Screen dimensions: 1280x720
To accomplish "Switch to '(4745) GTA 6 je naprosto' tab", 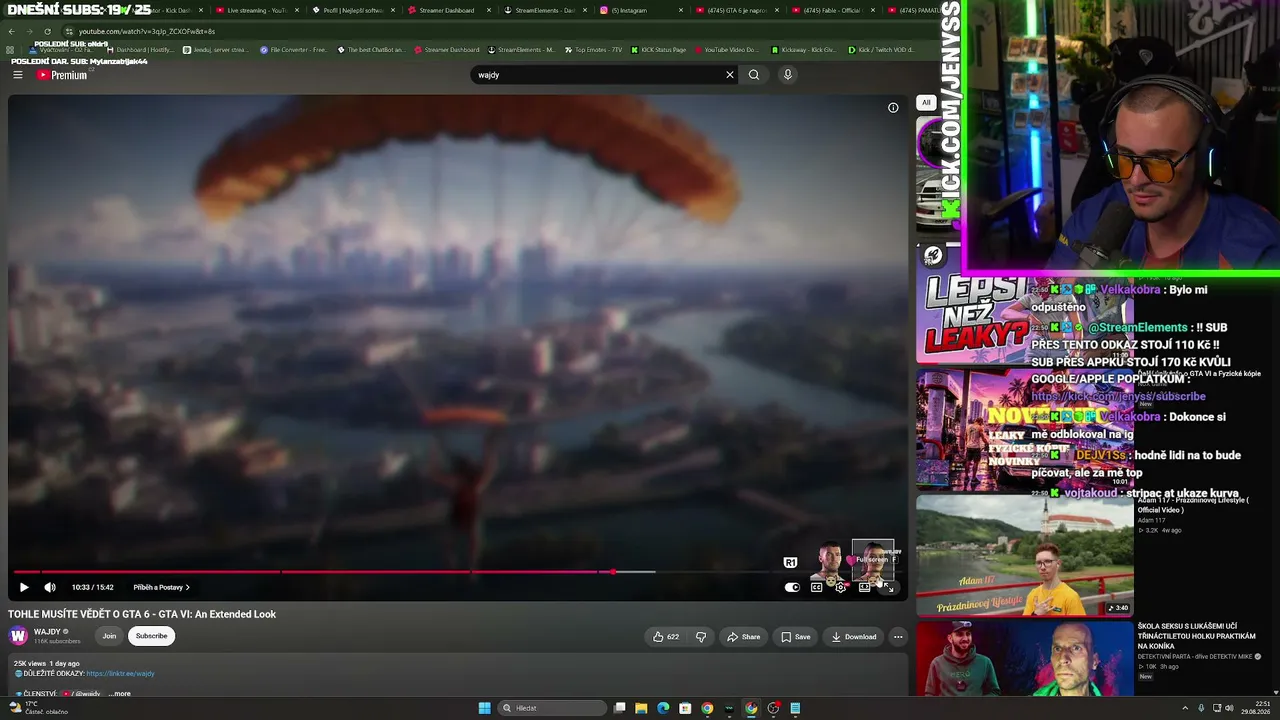I will [x=737, y=10].
